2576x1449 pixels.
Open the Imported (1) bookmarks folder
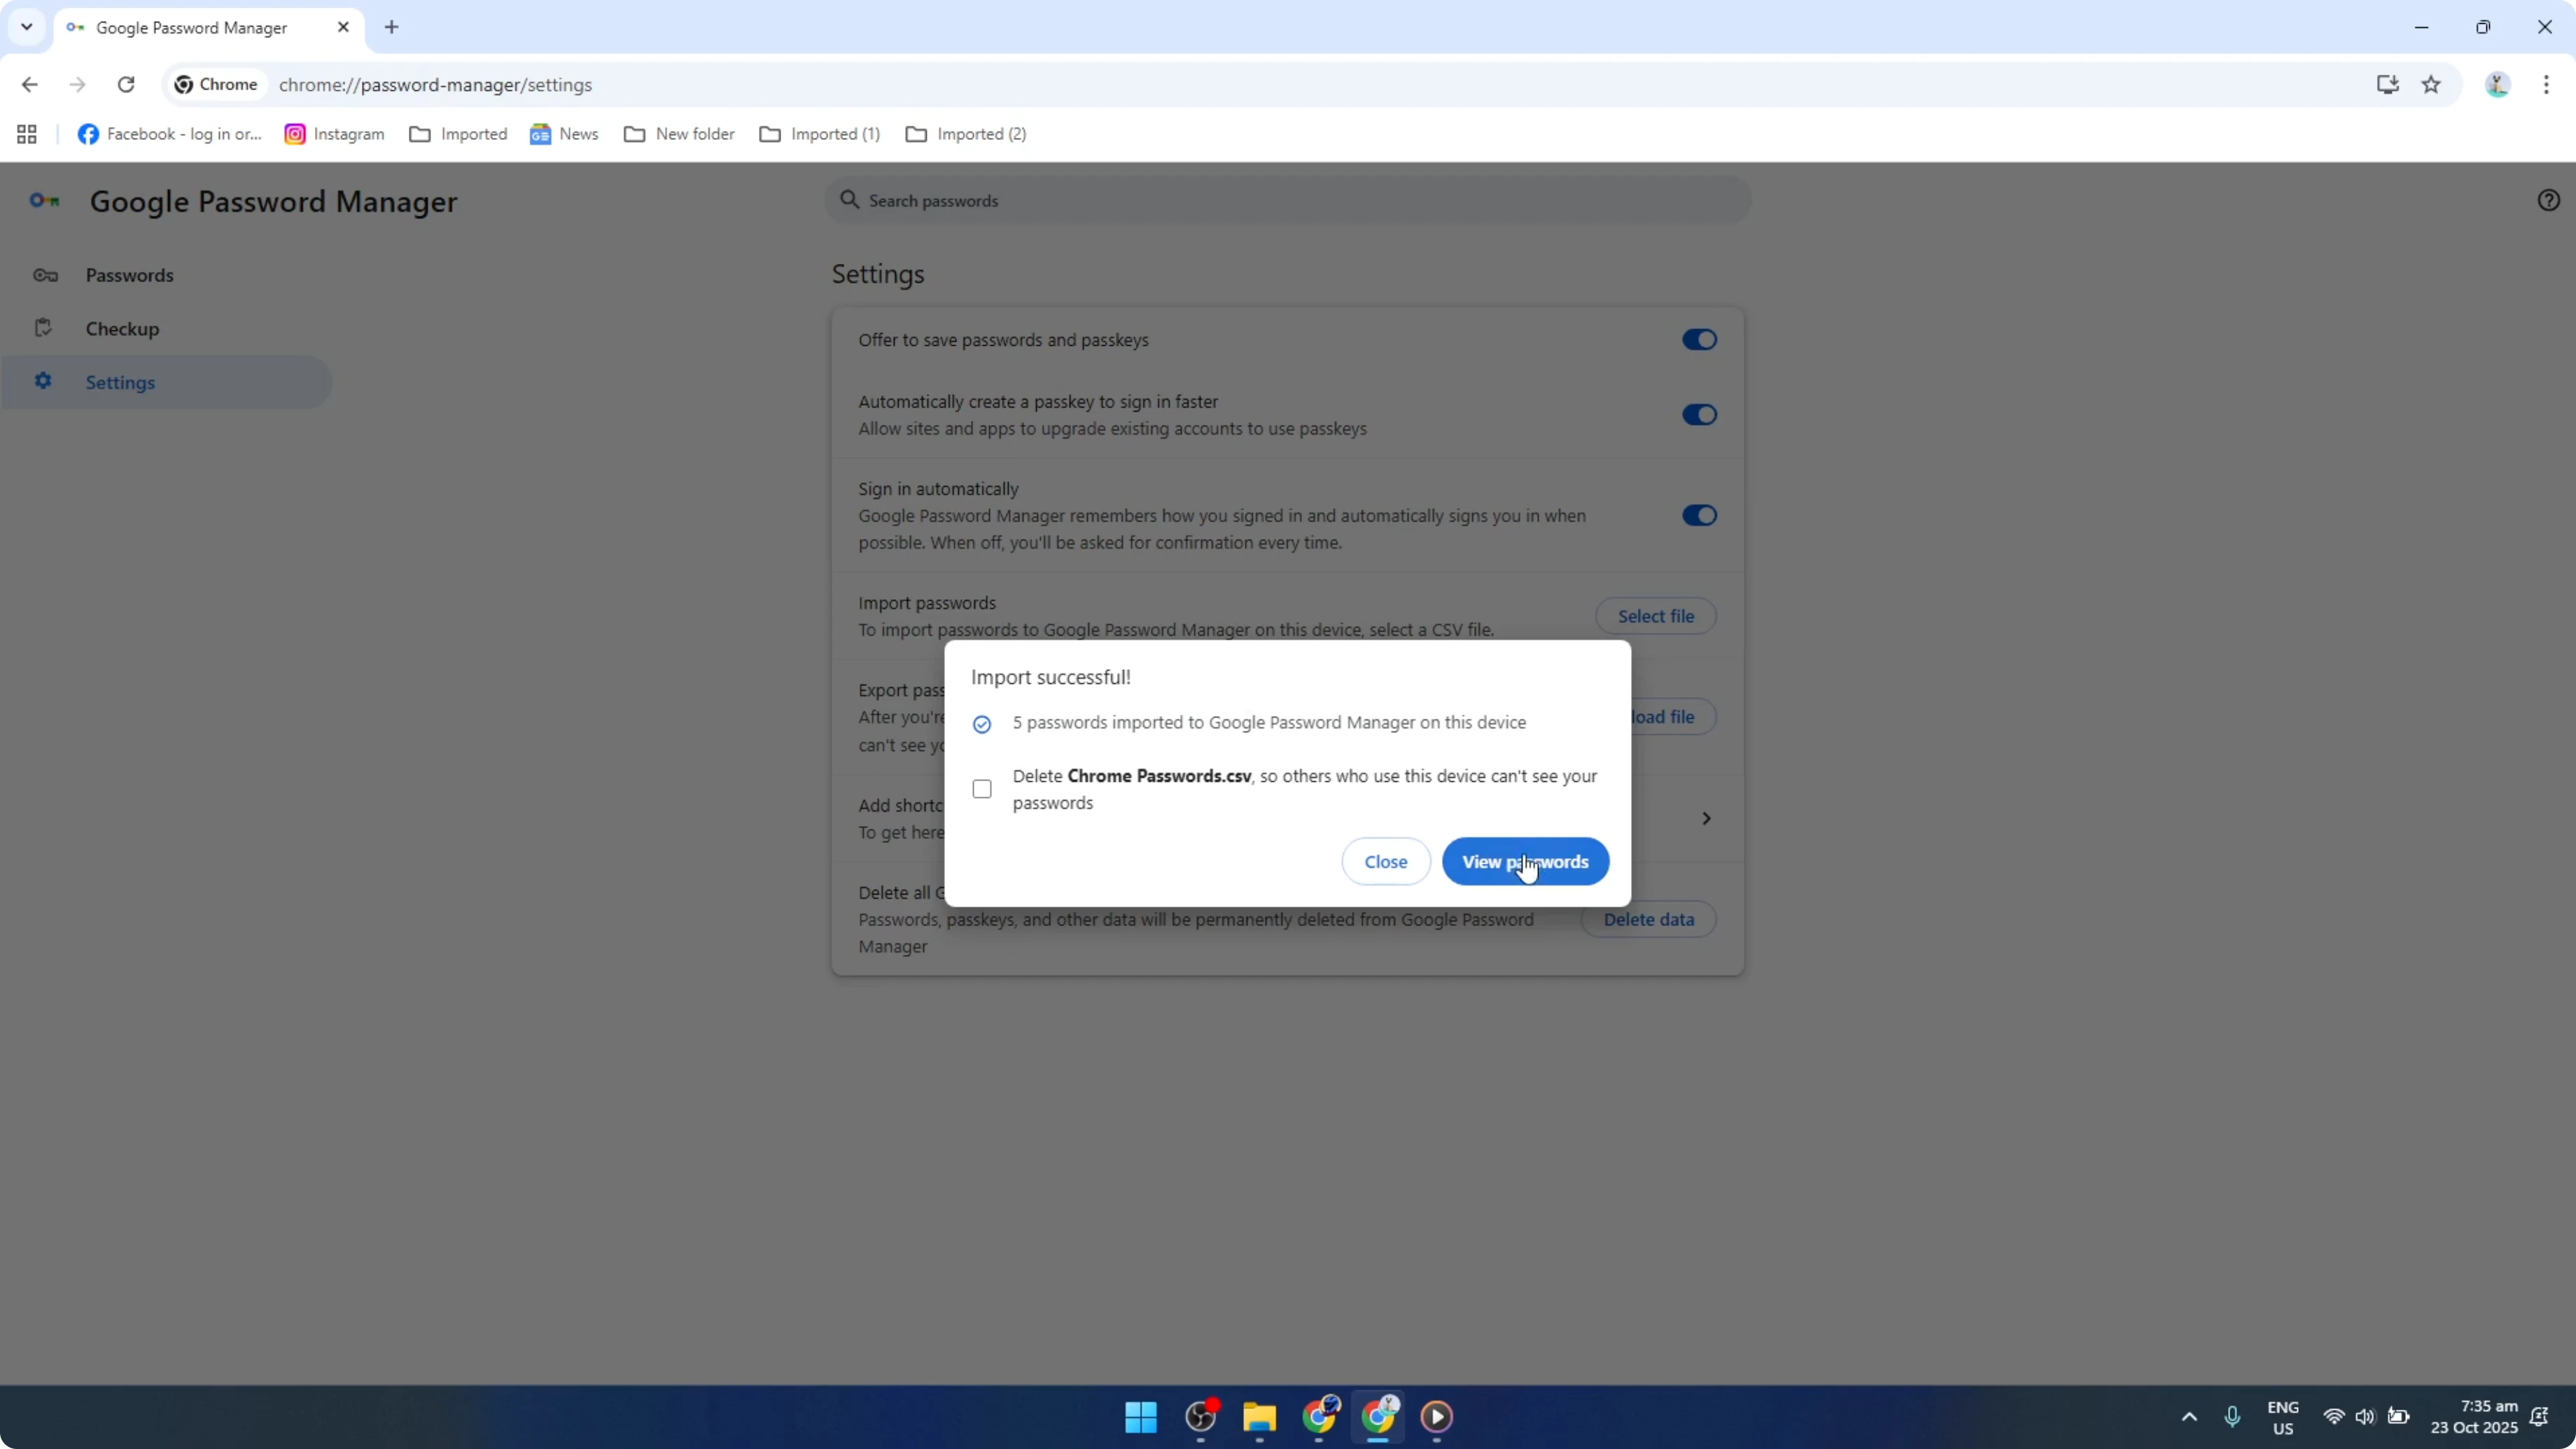click(820, 134)
